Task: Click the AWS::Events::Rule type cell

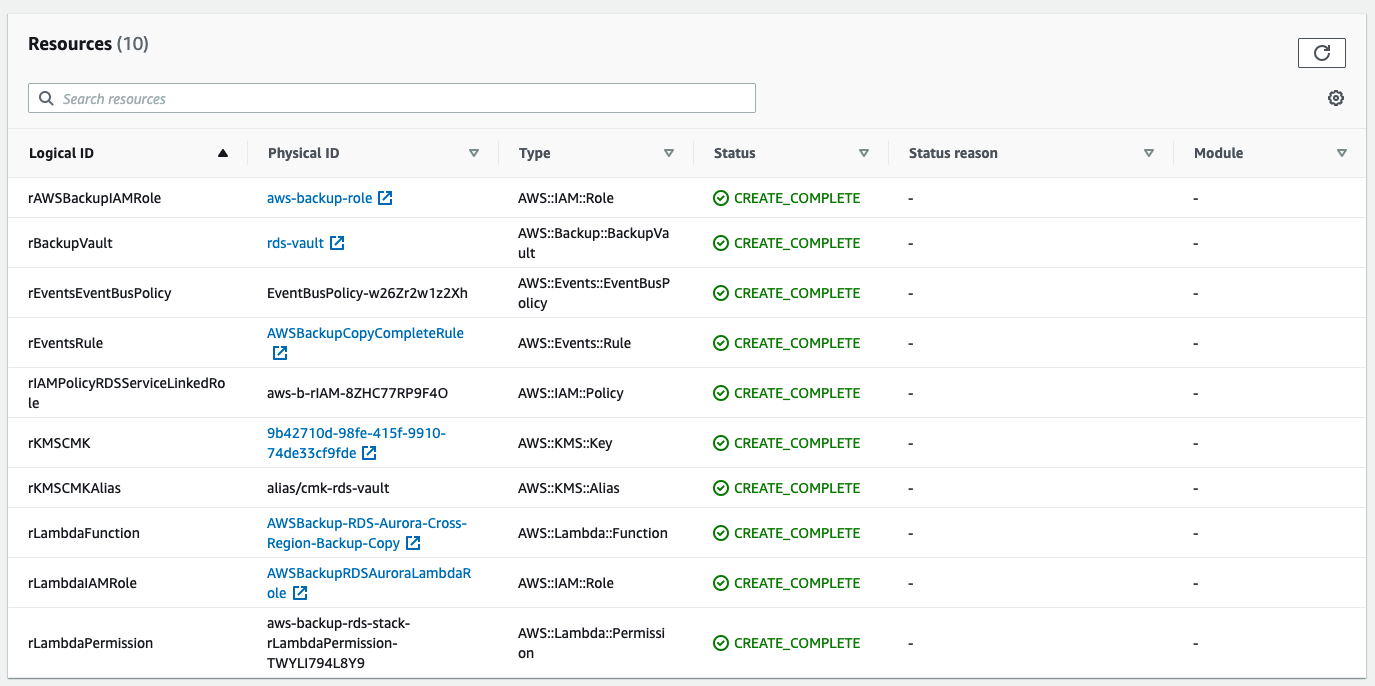Action: coord(574,343)
